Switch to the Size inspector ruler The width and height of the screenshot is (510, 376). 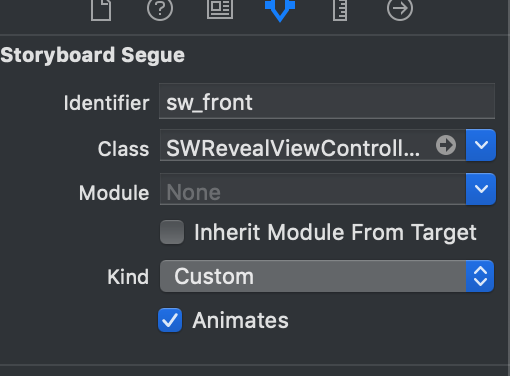click(340, 9)
